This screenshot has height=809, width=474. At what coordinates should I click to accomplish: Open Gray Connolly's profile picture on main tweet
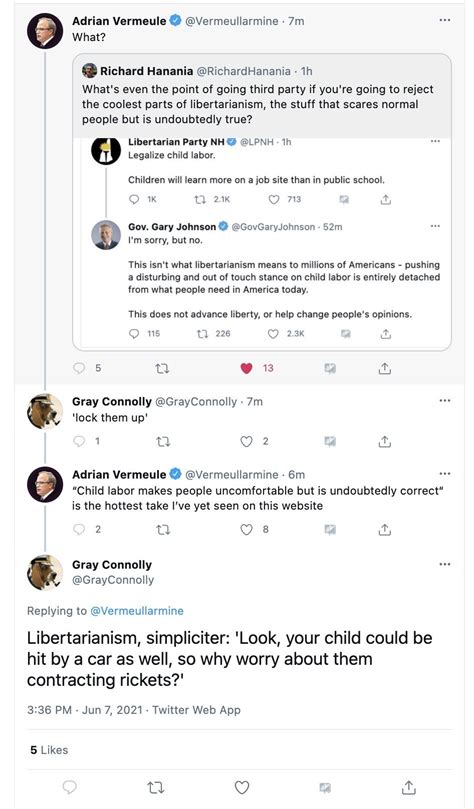[x=45, y=572]
